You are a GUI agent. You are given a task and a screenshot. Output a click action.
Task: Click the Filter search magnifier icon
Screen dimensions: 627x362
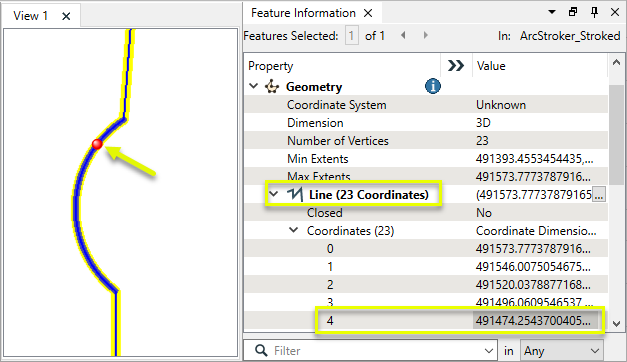(261, 350)
